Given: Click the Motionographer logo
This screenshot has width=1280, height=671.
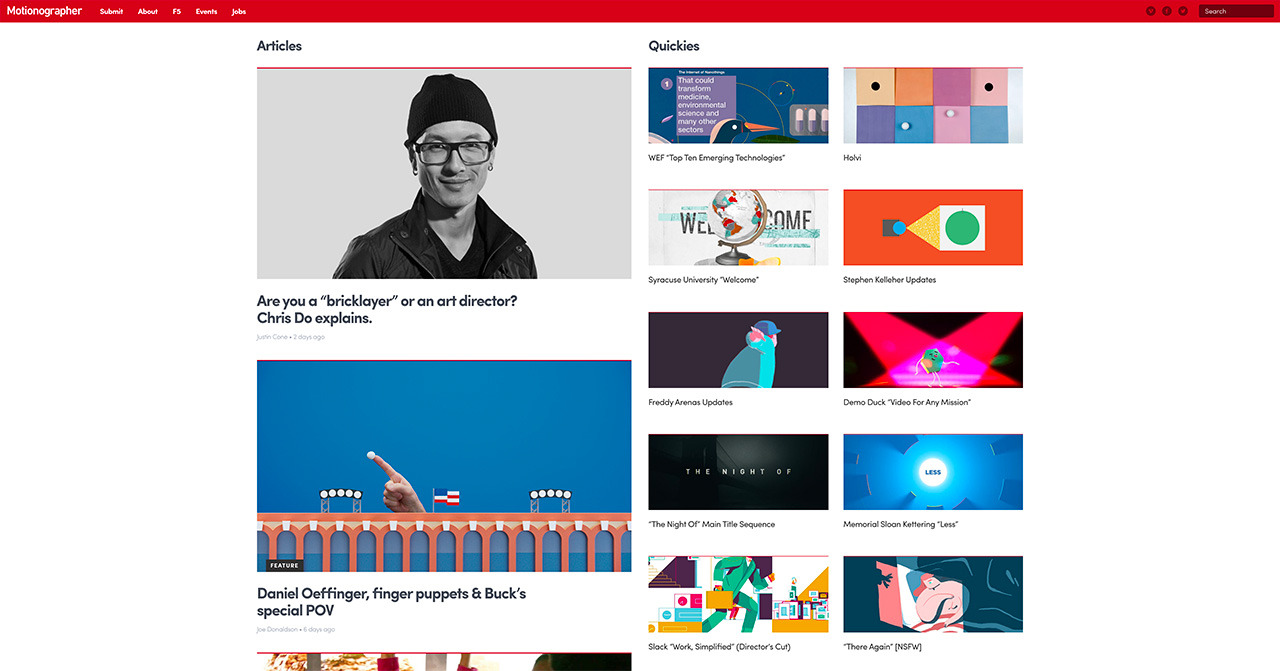Looking at the screenshot, I should (43, 11).
